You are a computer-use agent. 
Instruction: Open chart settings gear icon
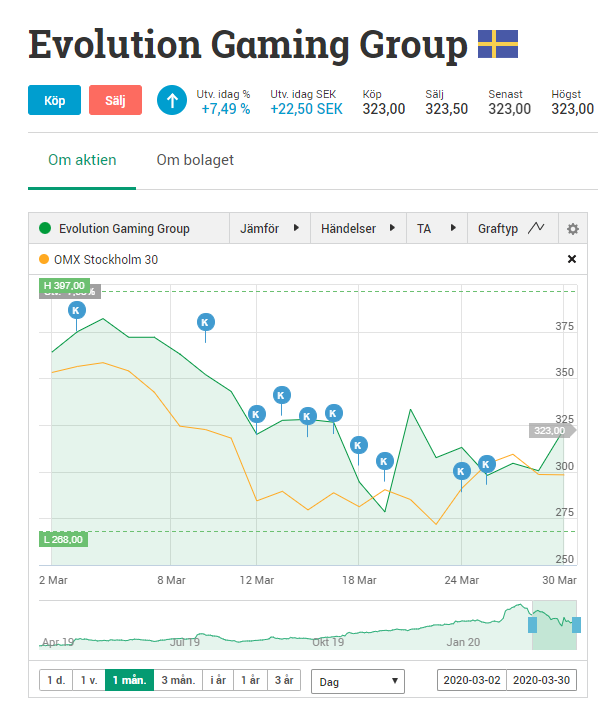(572, 229)
